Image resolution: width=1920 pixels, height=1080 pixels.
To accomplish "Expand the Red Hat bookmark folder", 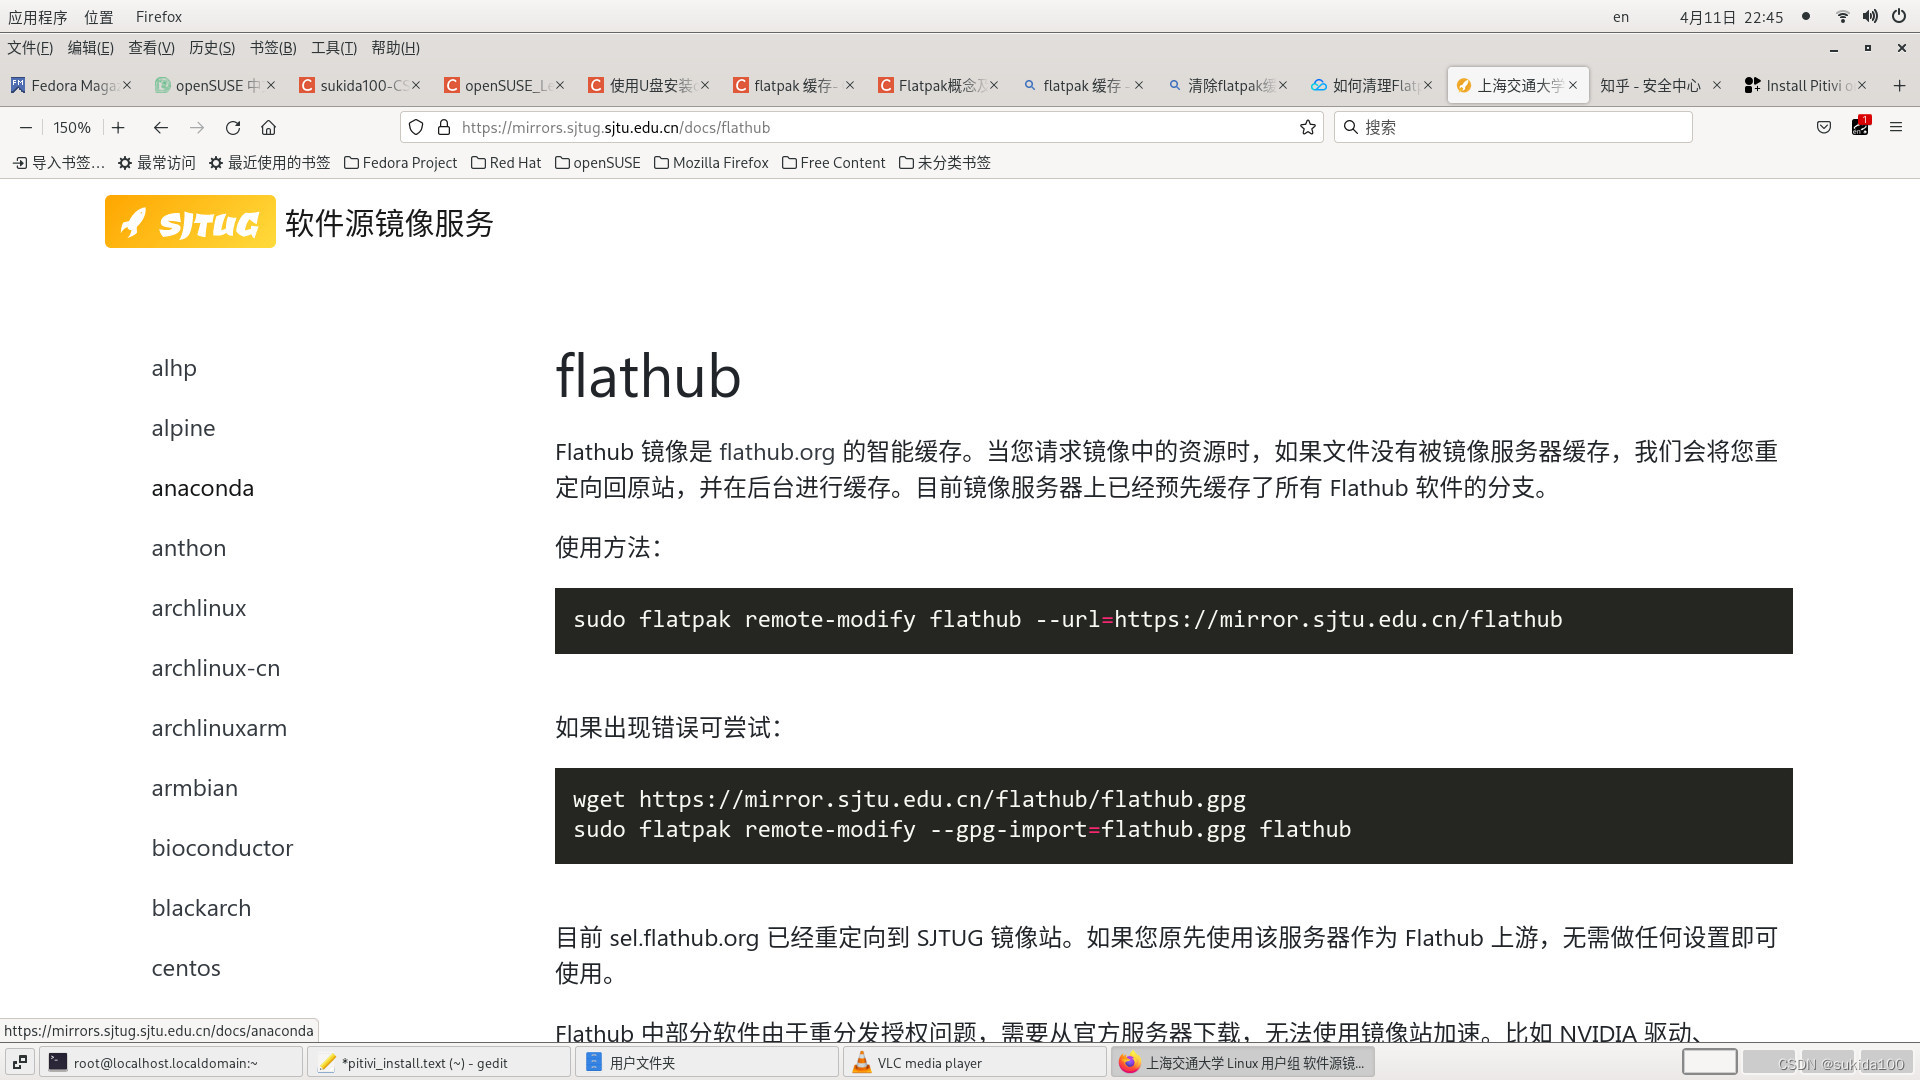I will (x=506, y=162).
